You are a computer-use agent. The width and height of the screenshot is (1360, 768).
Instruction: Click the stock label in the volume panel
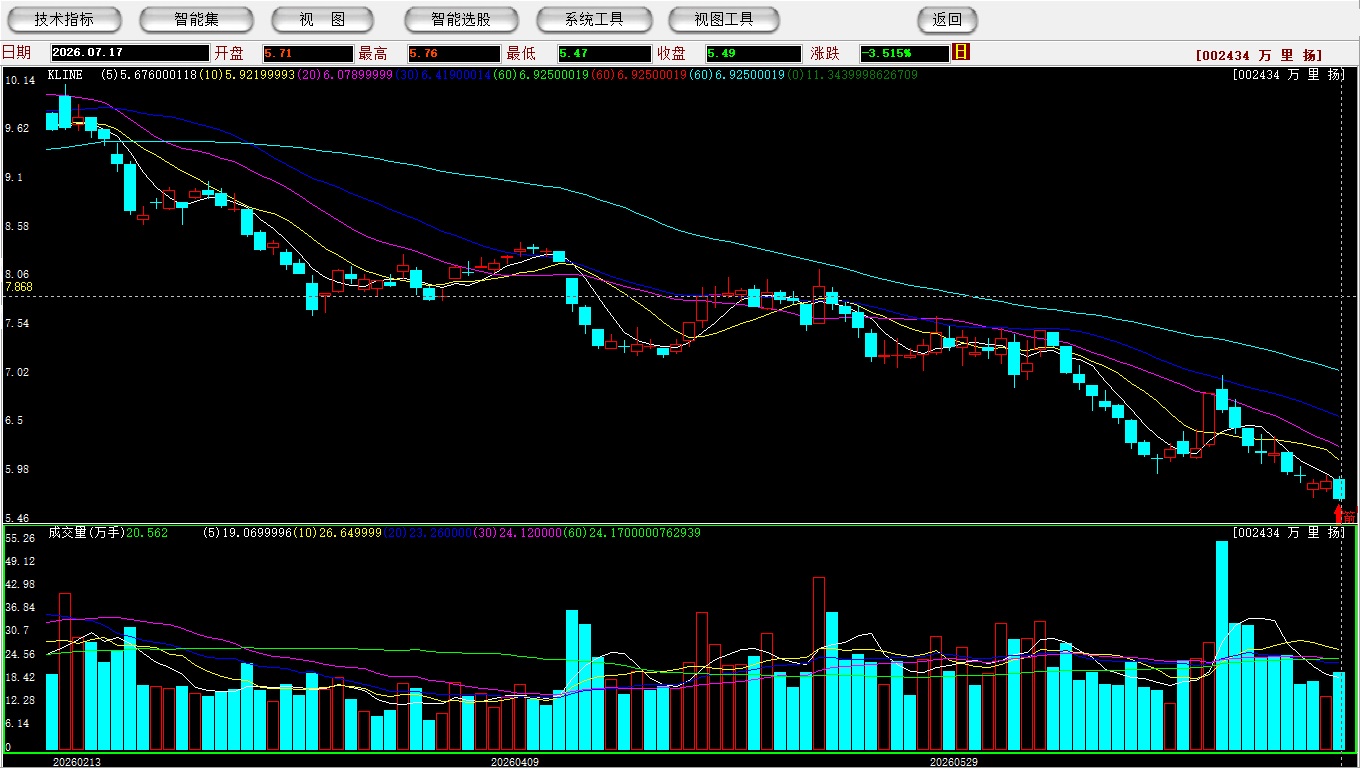[1288, 533]
